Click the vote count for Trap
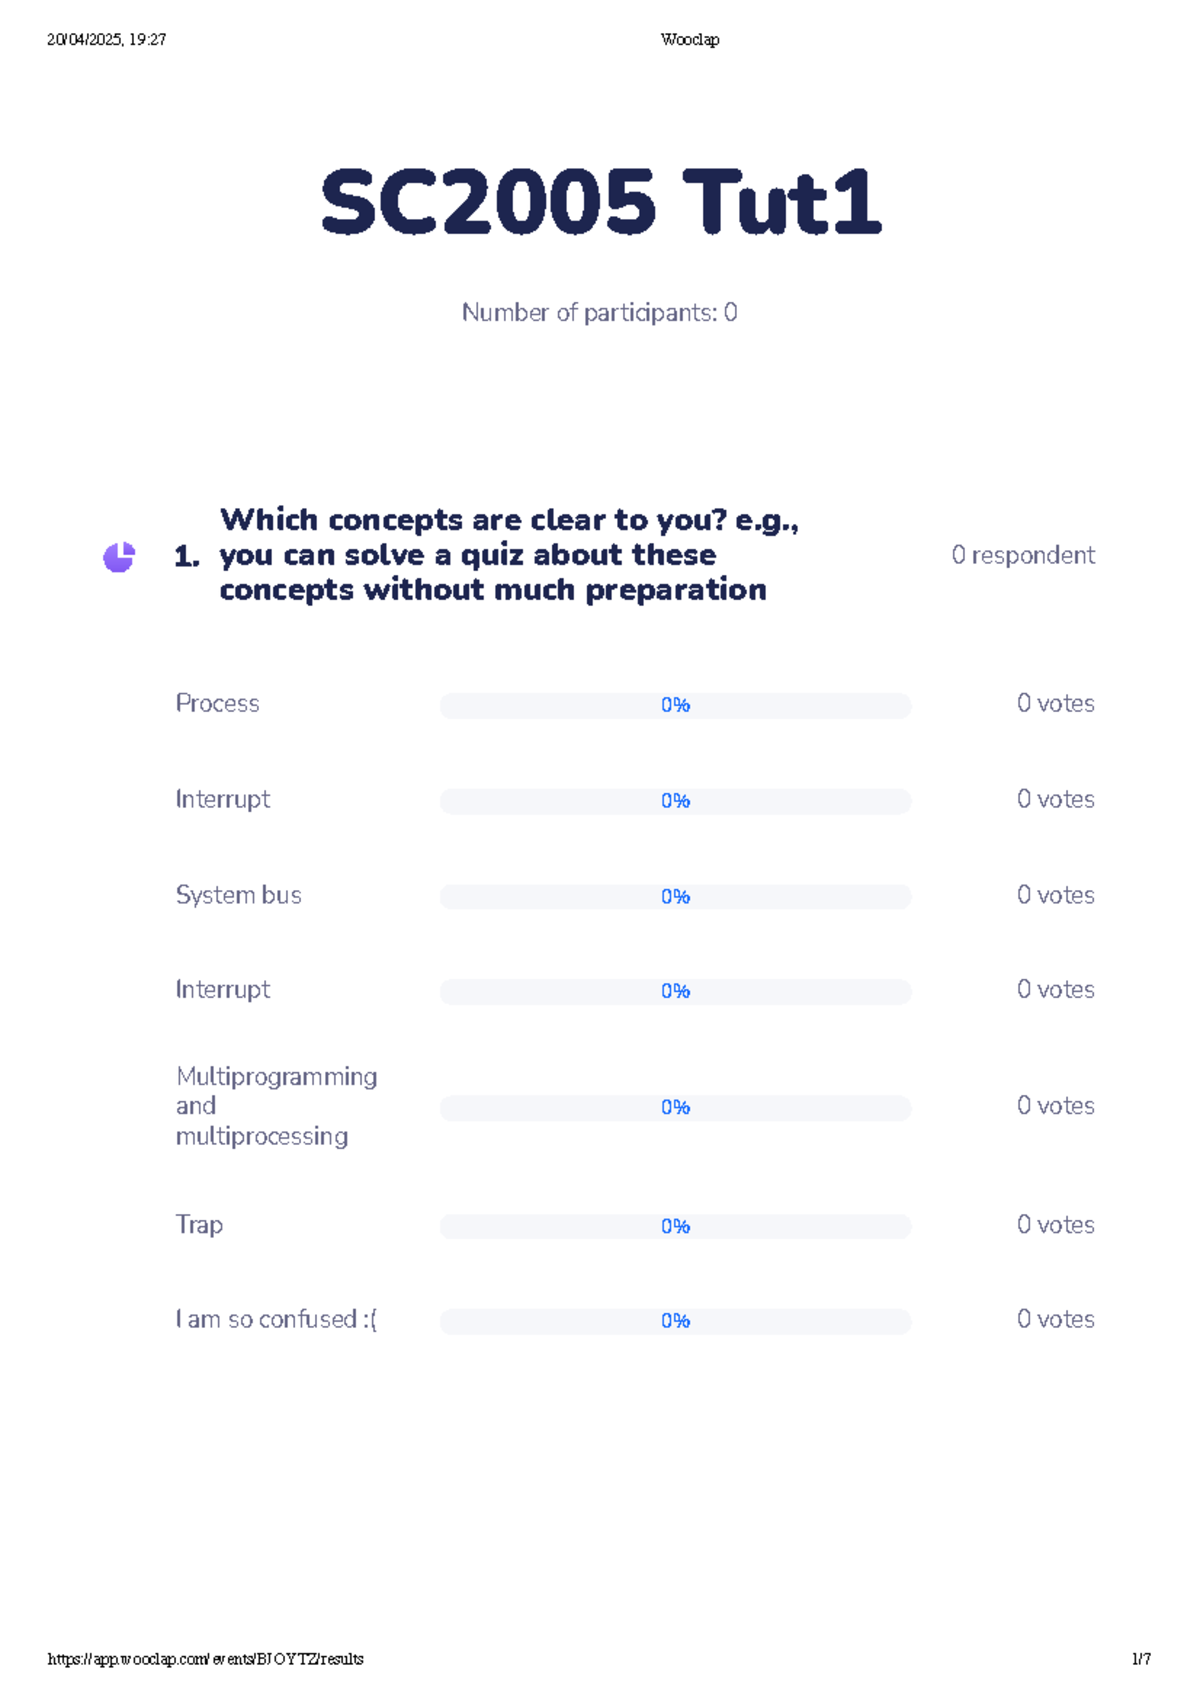 point(1055,1225)
